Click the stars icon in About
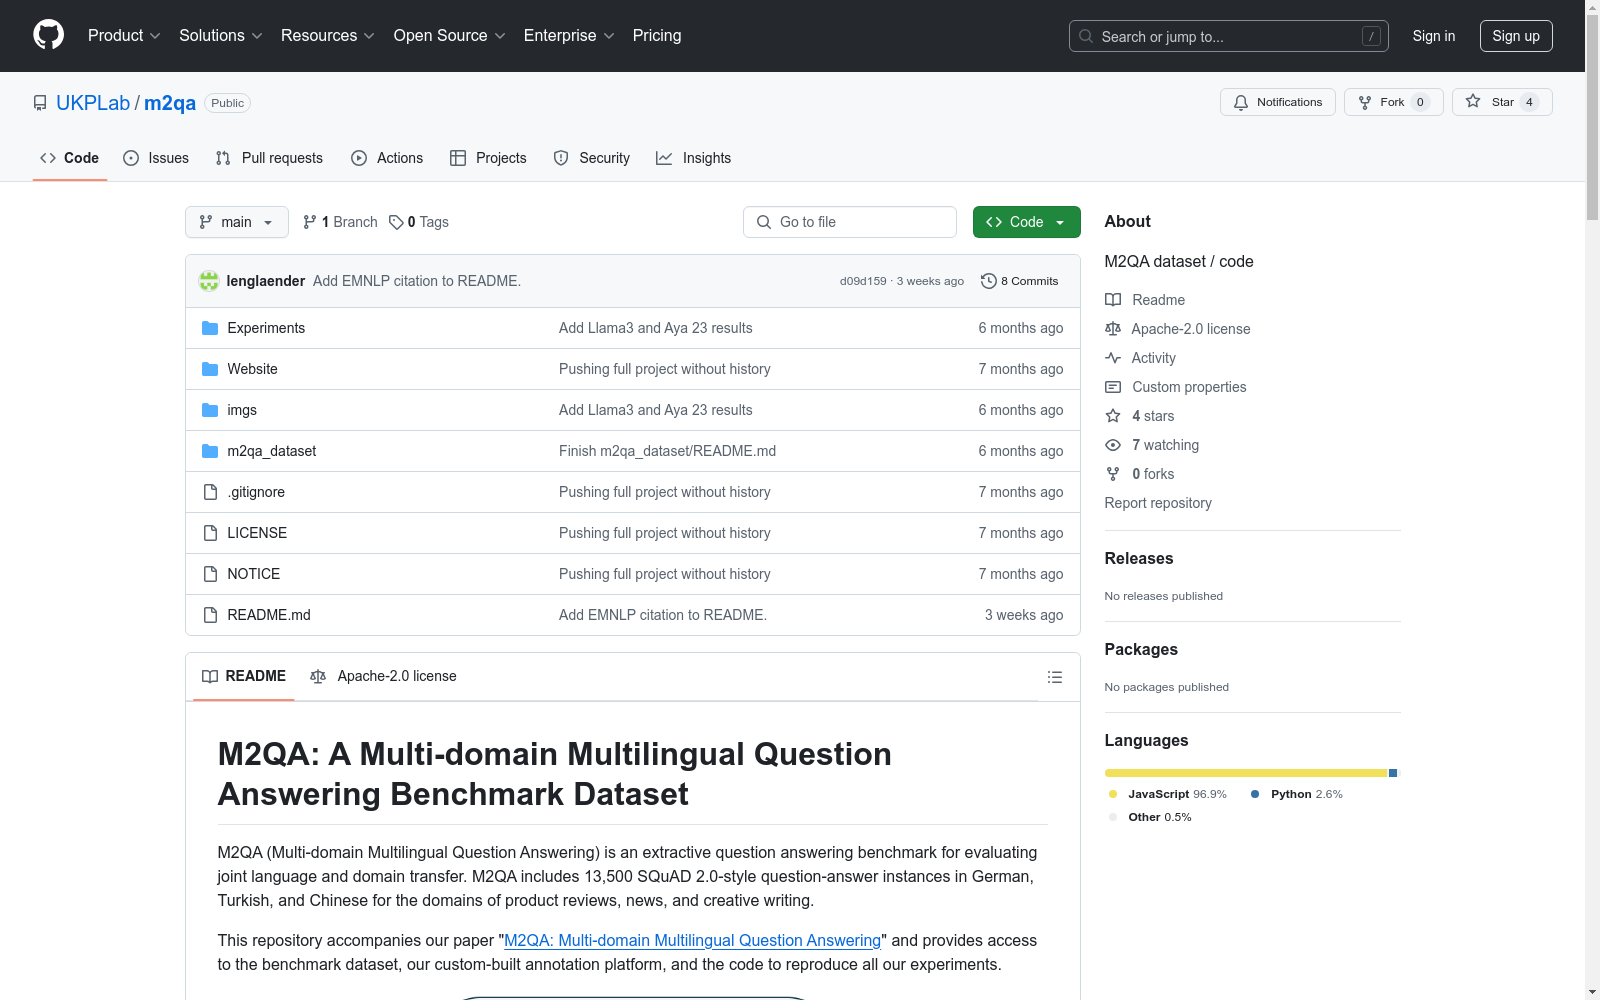This screenshot has height=1000, width=1600. (x=1113, y=416)
